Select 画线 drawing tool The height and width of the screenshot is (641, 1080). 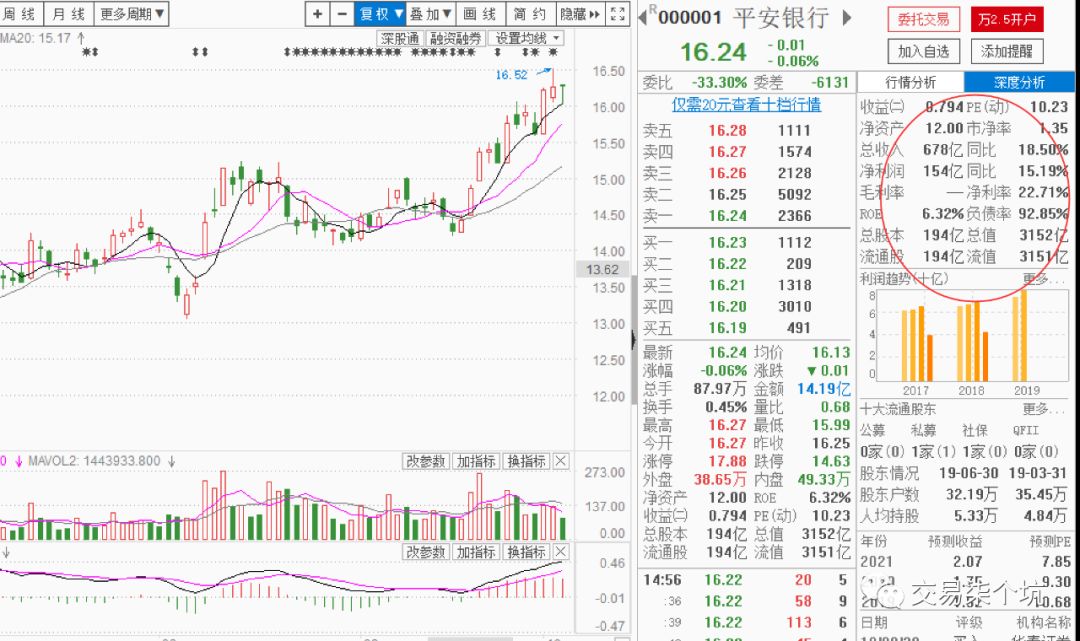pyautogui.click(x=480, y=14)
